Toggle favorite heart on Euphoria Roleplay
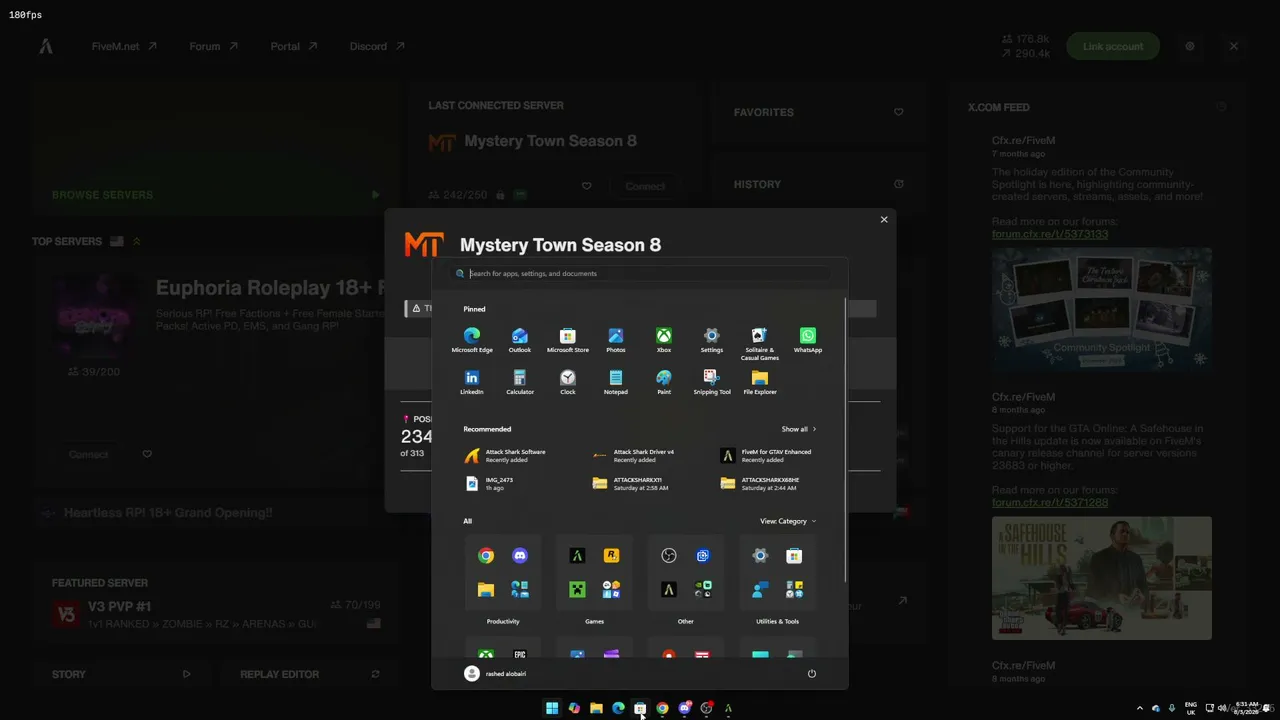Screen dimensions: 1280x720 147,454
